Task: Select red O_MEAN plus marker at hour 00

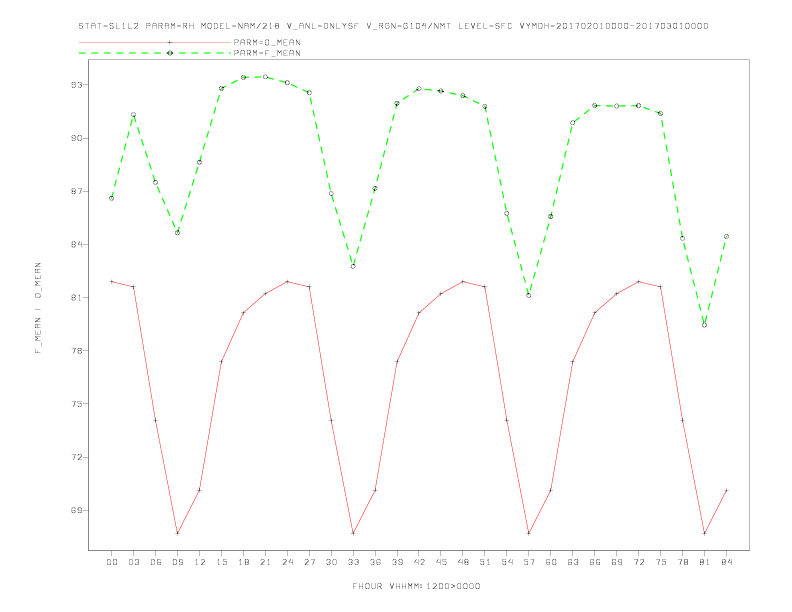Action: click(x=112, y=282)
